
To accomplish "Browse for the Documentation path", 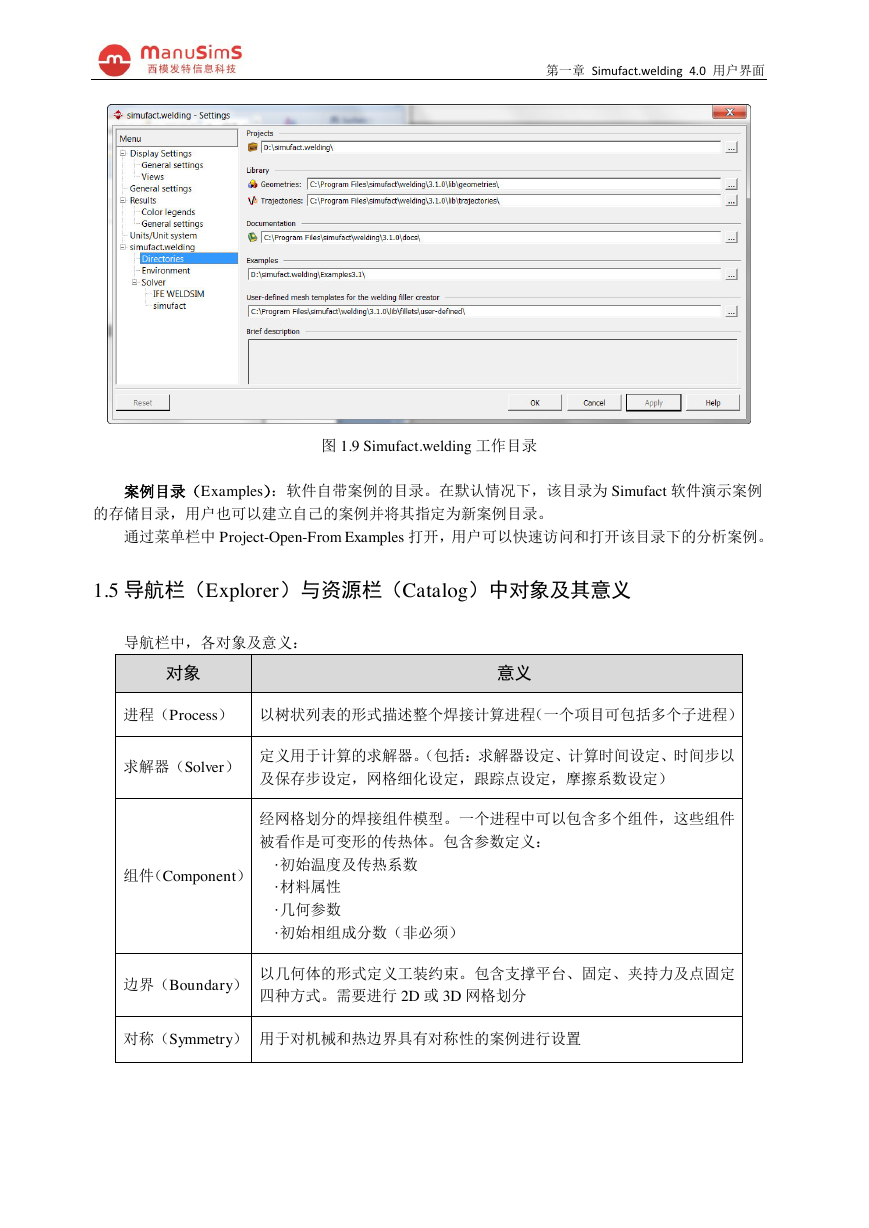I will tap(731, 238).
